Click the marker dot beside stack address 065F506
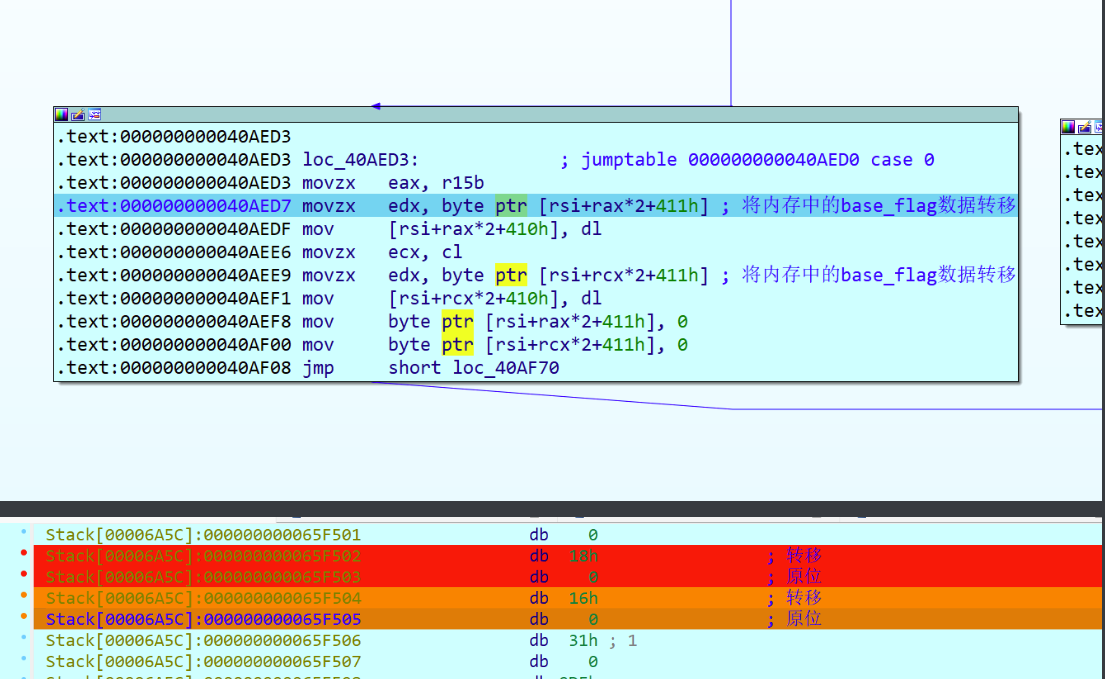This screenshot has height=679, width=1105. coord(24,639)
